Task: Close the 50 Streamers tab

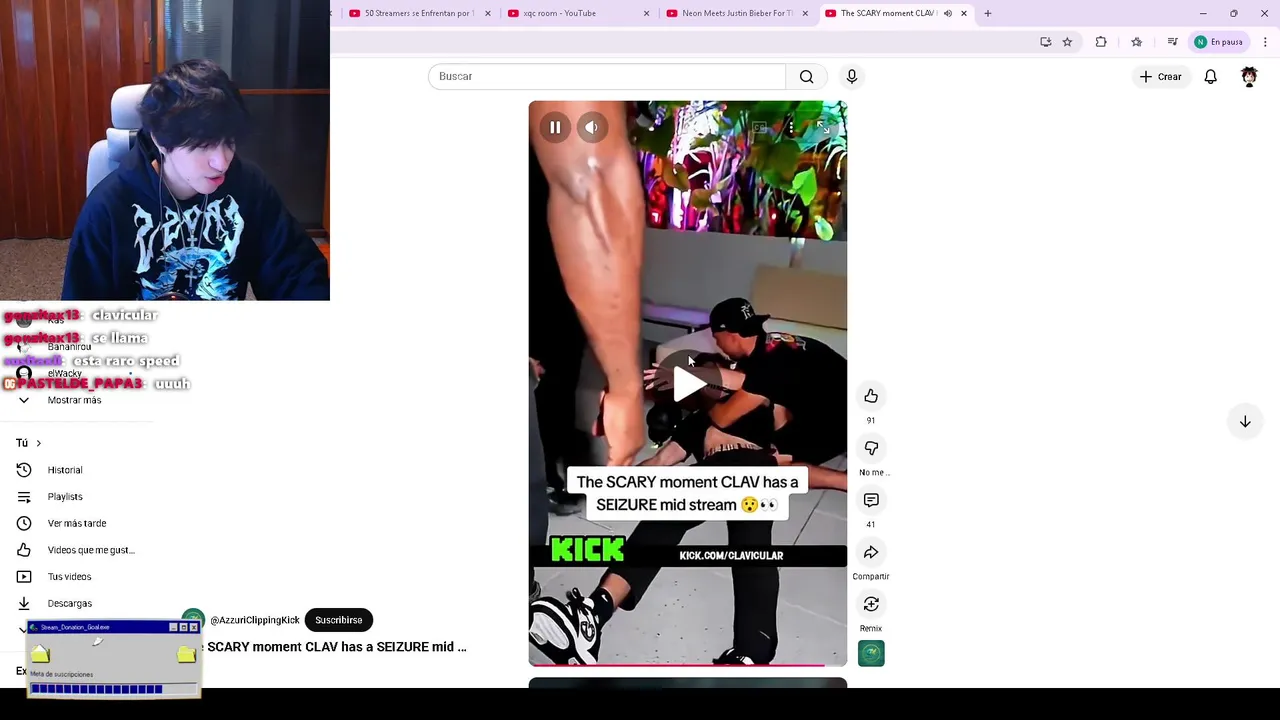Action: (x=488, y=13)
